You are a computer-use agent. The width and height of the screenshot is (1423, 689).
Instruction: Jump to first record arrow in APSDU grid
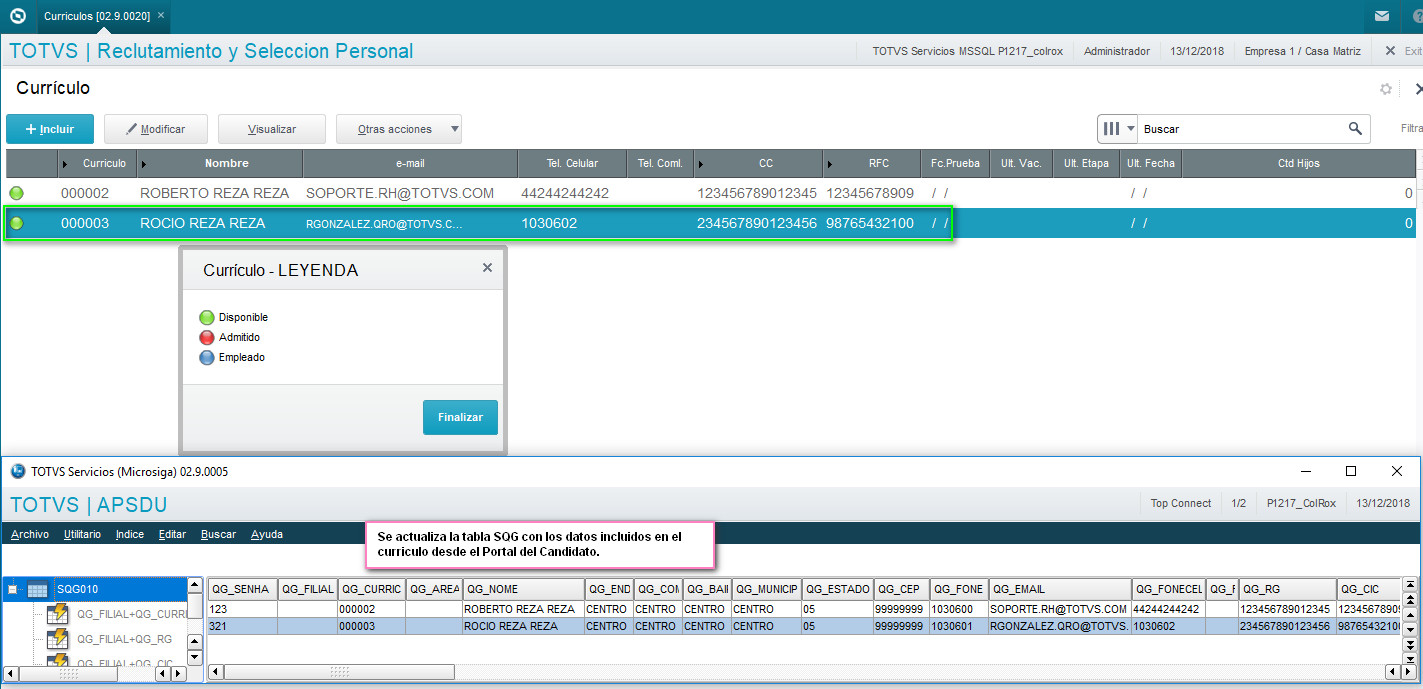(1410, 584)
